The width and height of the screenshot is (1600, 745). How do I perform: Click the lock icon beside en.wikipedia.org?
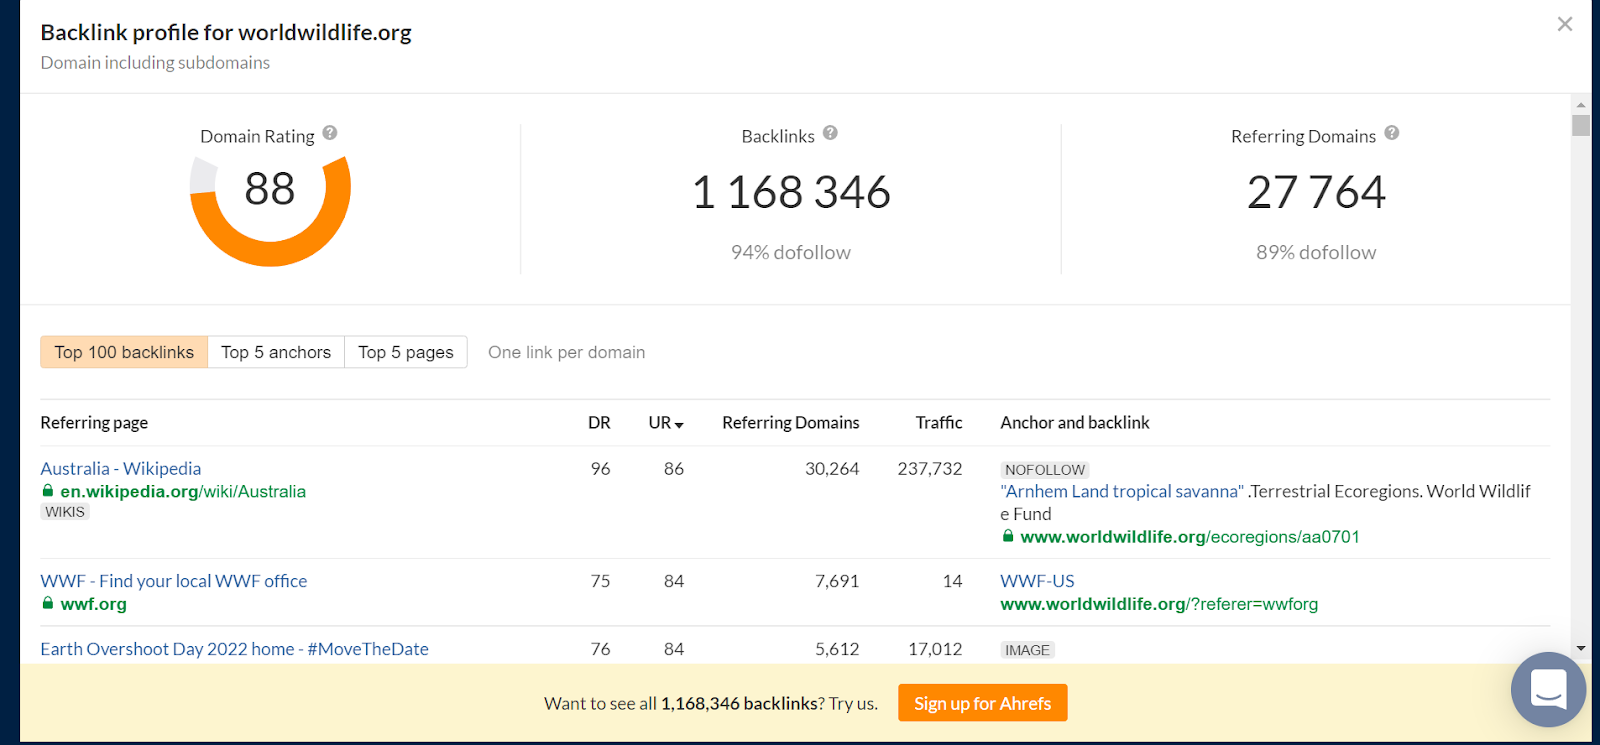click(x=47, y=491)
